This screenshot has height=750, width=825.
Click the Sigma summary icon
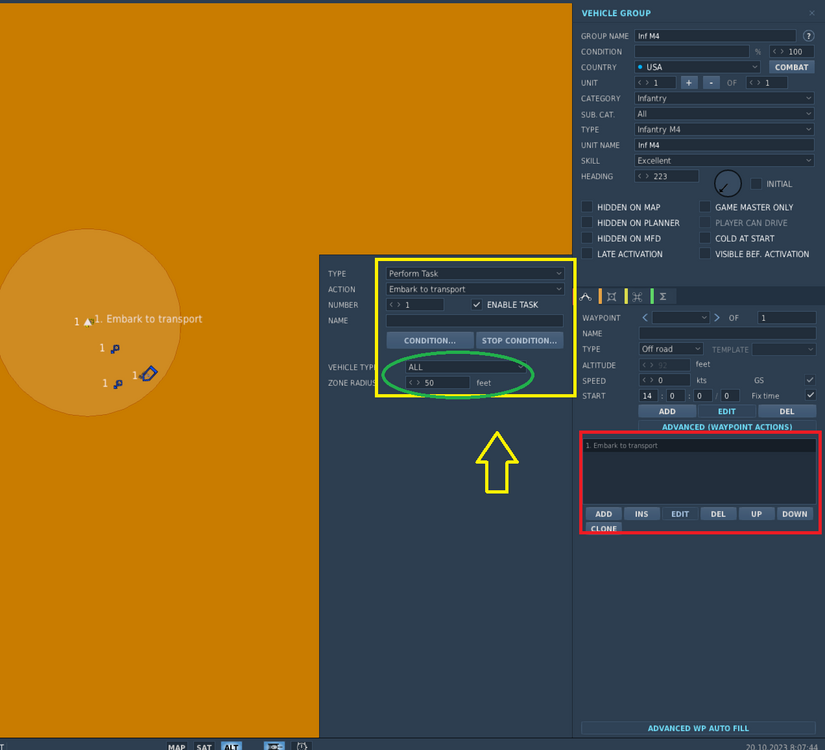point(661,296)
